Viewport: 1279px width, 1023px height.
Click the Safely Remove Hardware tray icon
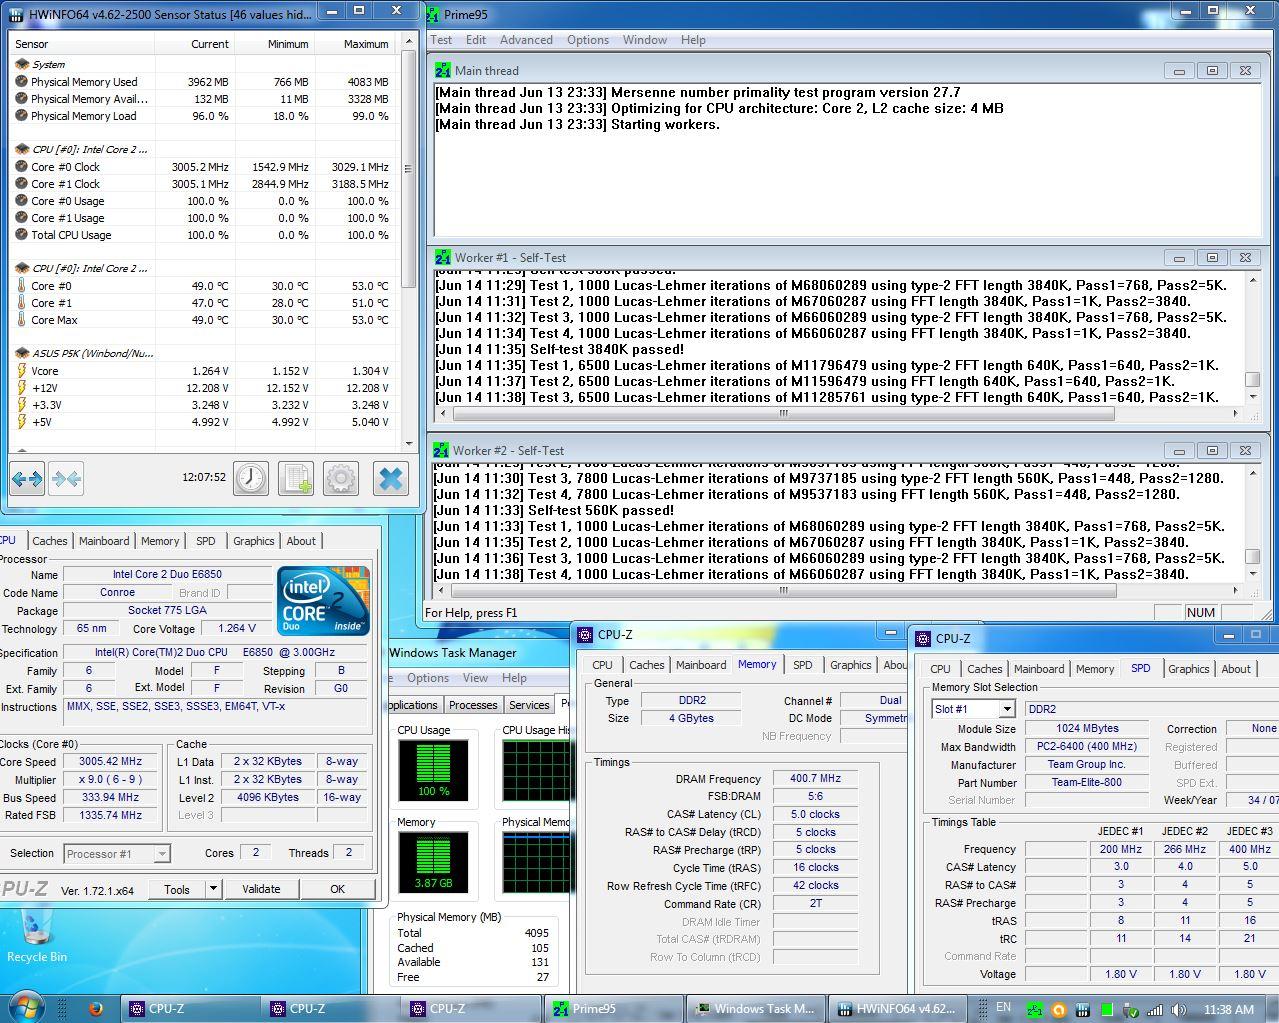pyautogui.click(x=1131, y=1009)
